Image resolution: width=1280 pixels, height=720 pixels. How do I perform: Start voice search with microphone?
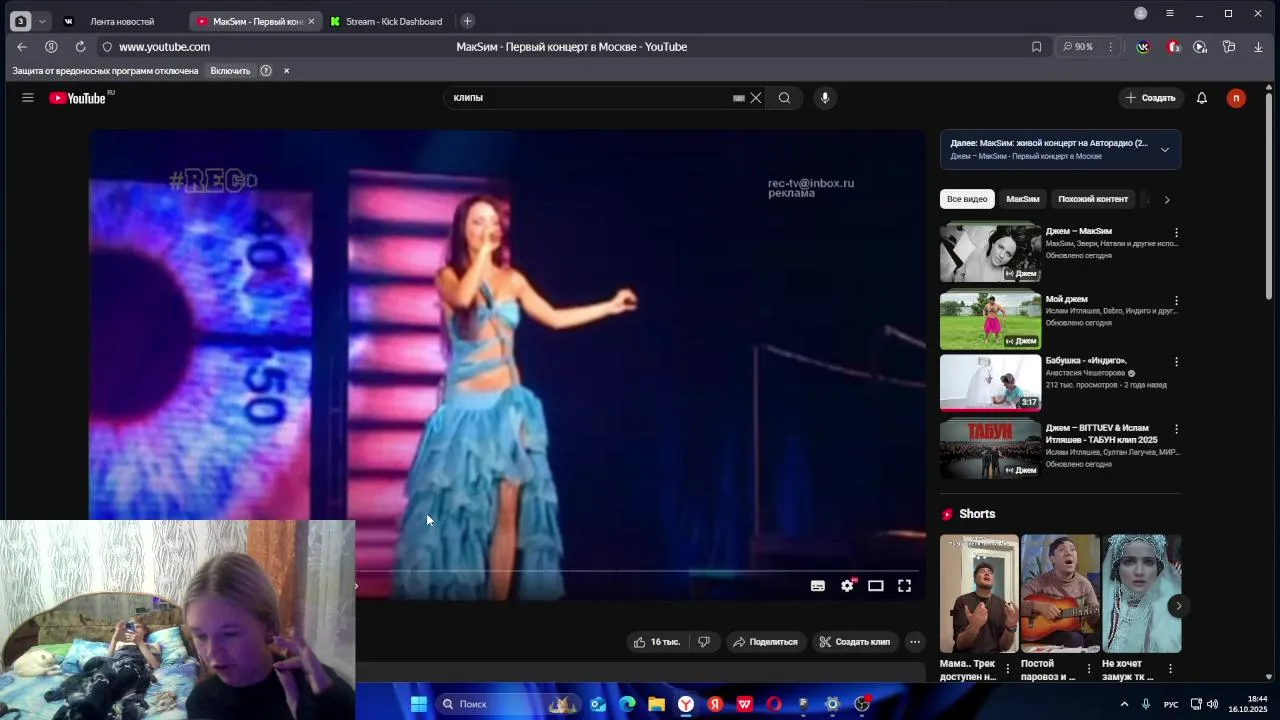825,98
